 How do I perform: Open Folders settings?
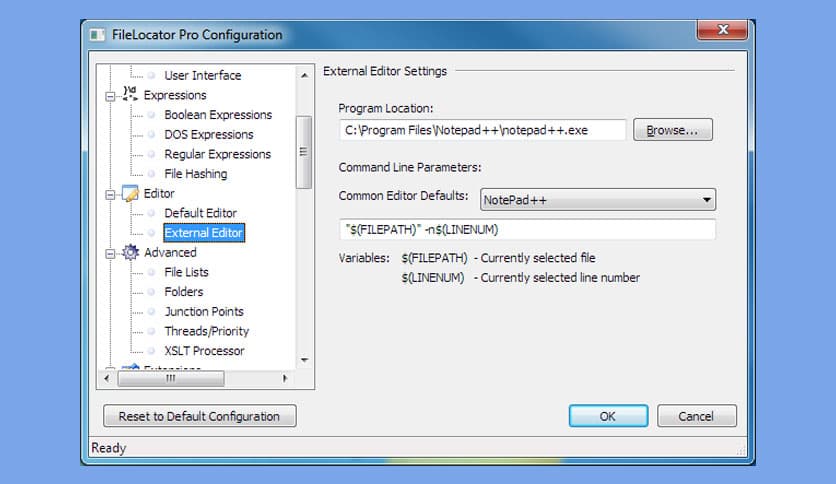point(183,292)
